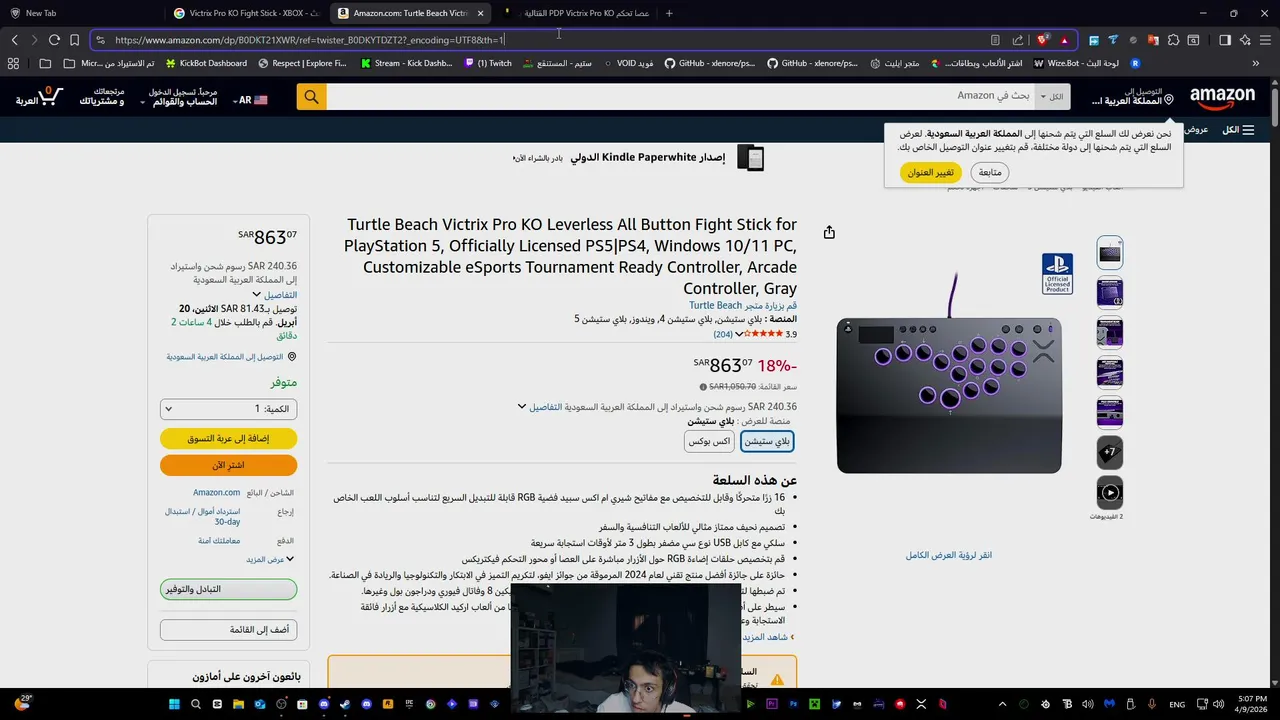Open the ratings popover chevron near stars
Viewport: 1280px width, 720px height.
[x=739, y=334]
